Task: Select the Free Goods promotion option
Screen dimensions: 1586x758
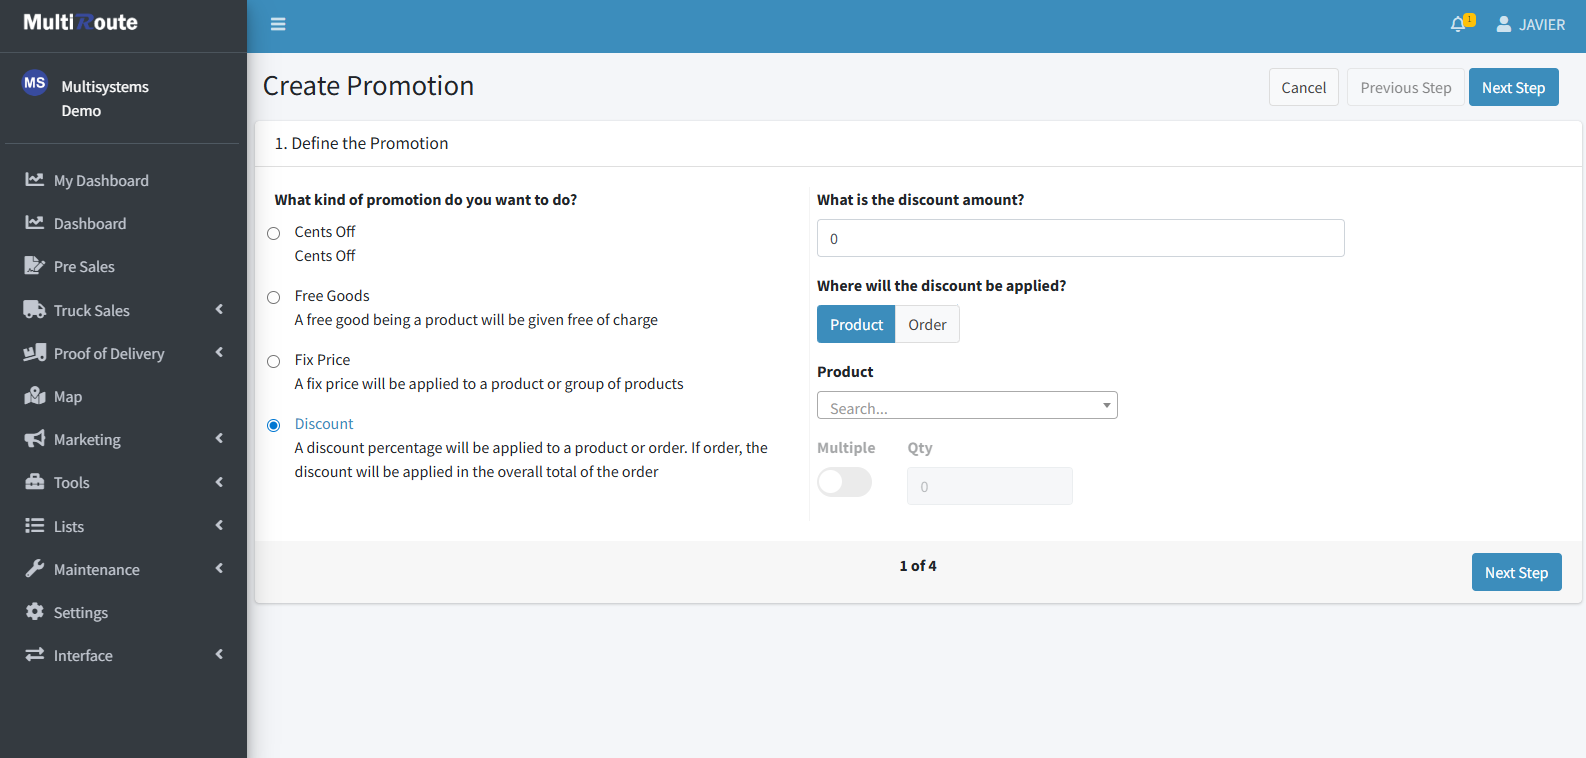Action: point(273,297)
